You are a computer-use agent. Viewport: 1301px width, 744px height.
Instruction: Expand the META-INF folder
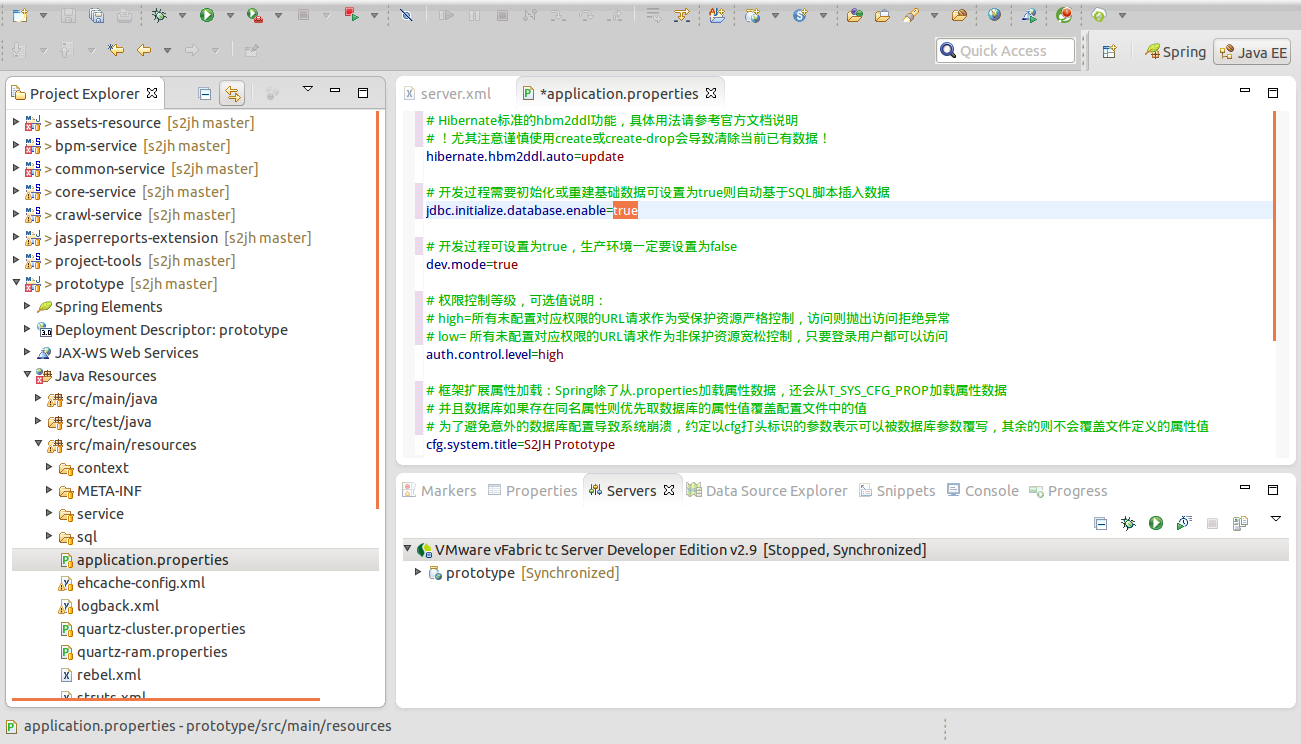point(50,491)
